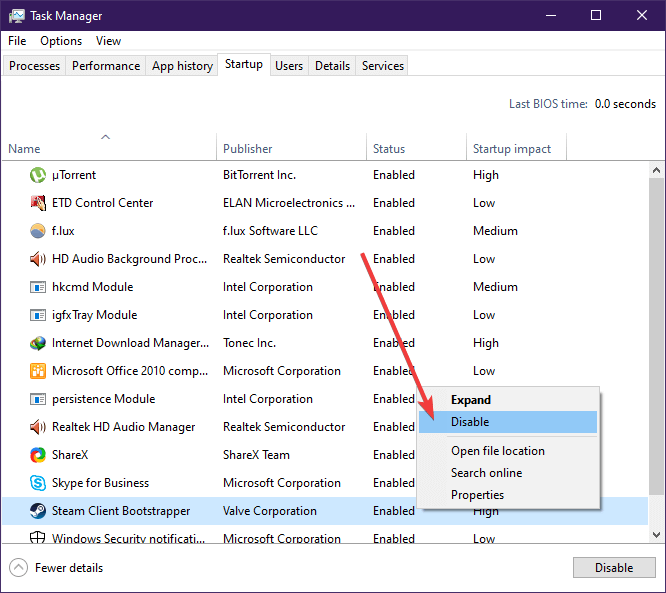This screenshot has width=666, height=593.
Task: Click the µTorrent app icon
Action: [x=38, y=175]
